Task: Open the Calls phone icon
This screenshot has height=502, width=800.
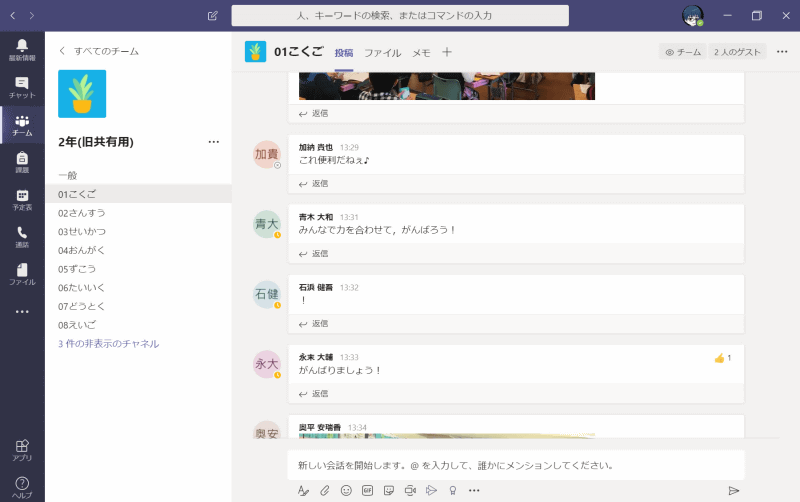Action: [x=22, y=237]
